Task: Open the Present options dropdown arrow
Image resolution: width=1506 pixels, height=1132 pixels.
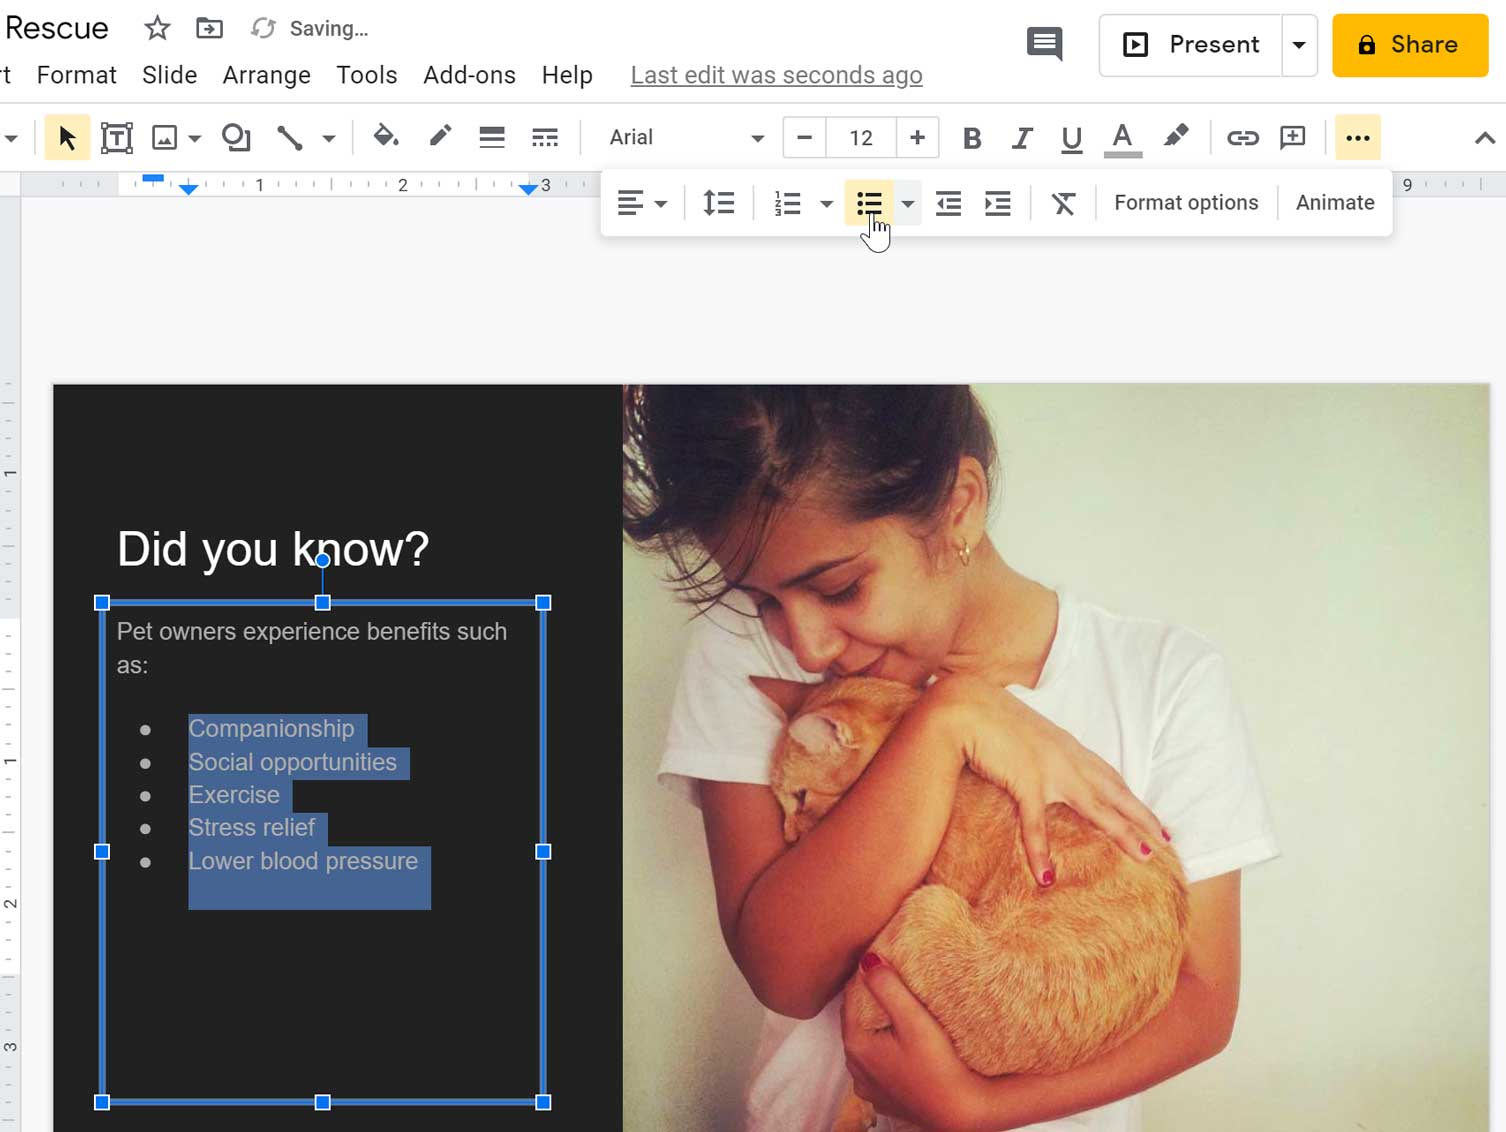Action: tap(1299, 45)
